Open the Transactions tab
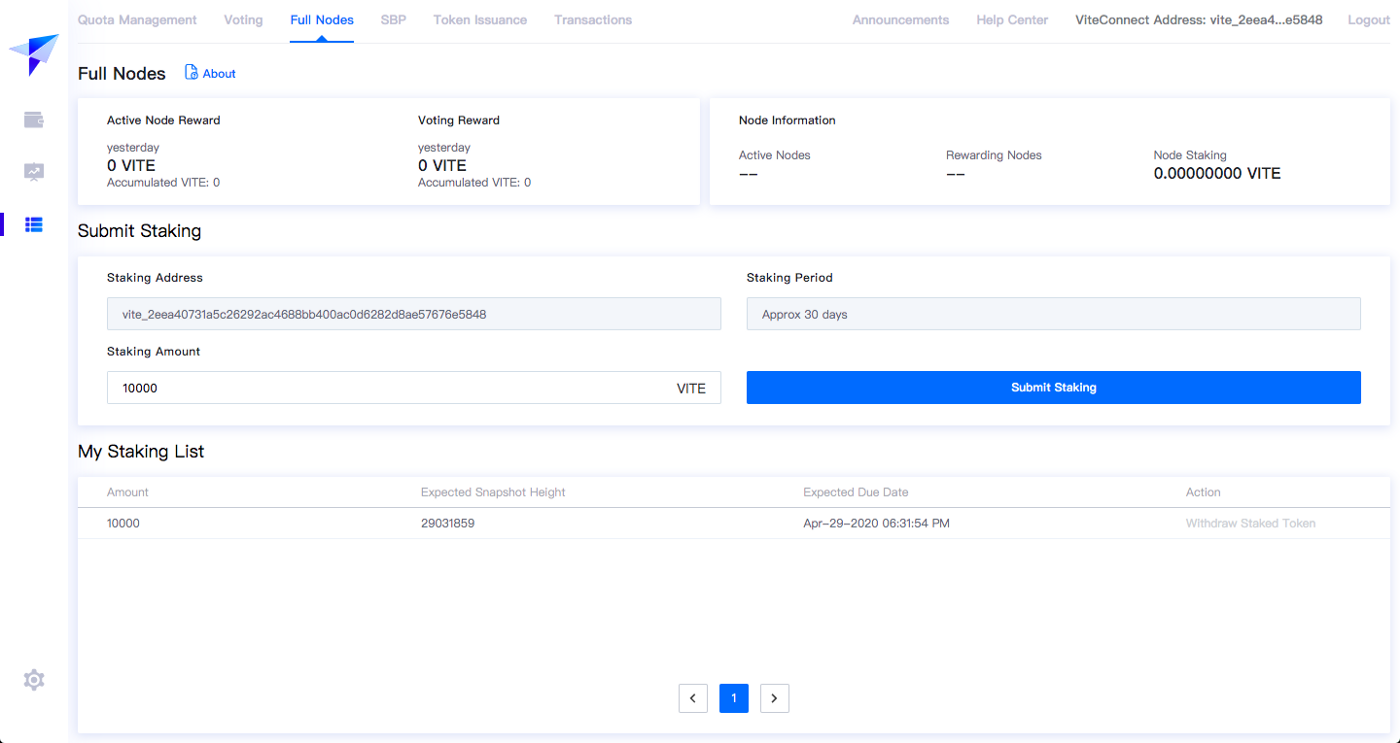Image resolution: width=1400 pixels, height=743 pixels. [x=593, y=20]
